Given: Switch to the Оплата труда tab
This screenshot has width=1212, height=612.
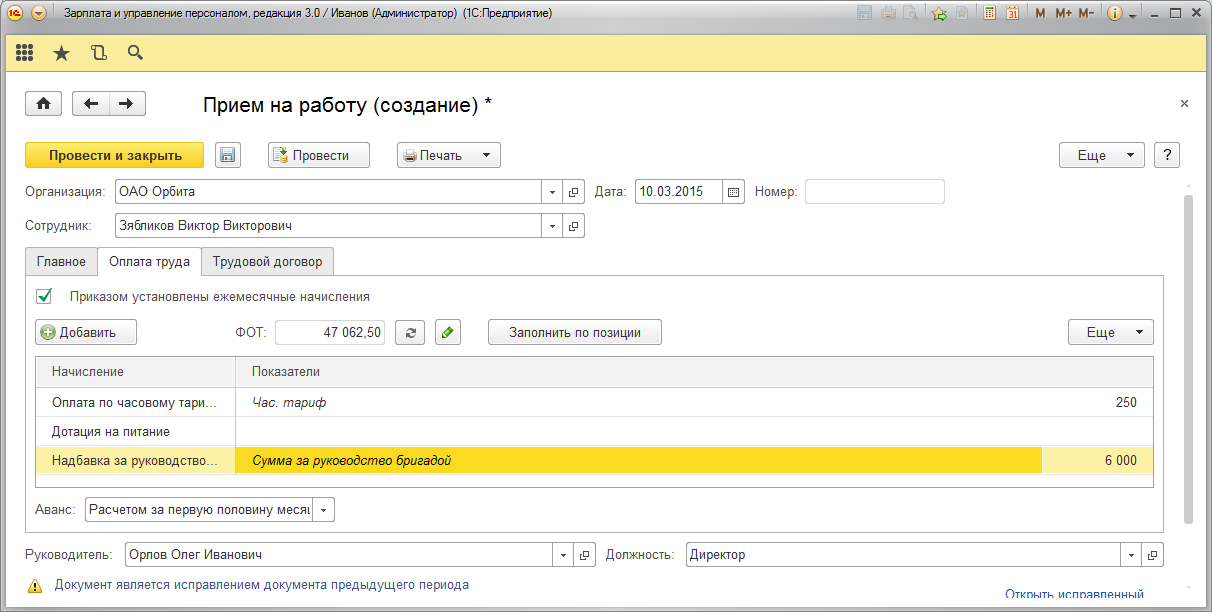Looking at the screenshot, I should click(149, 262).
